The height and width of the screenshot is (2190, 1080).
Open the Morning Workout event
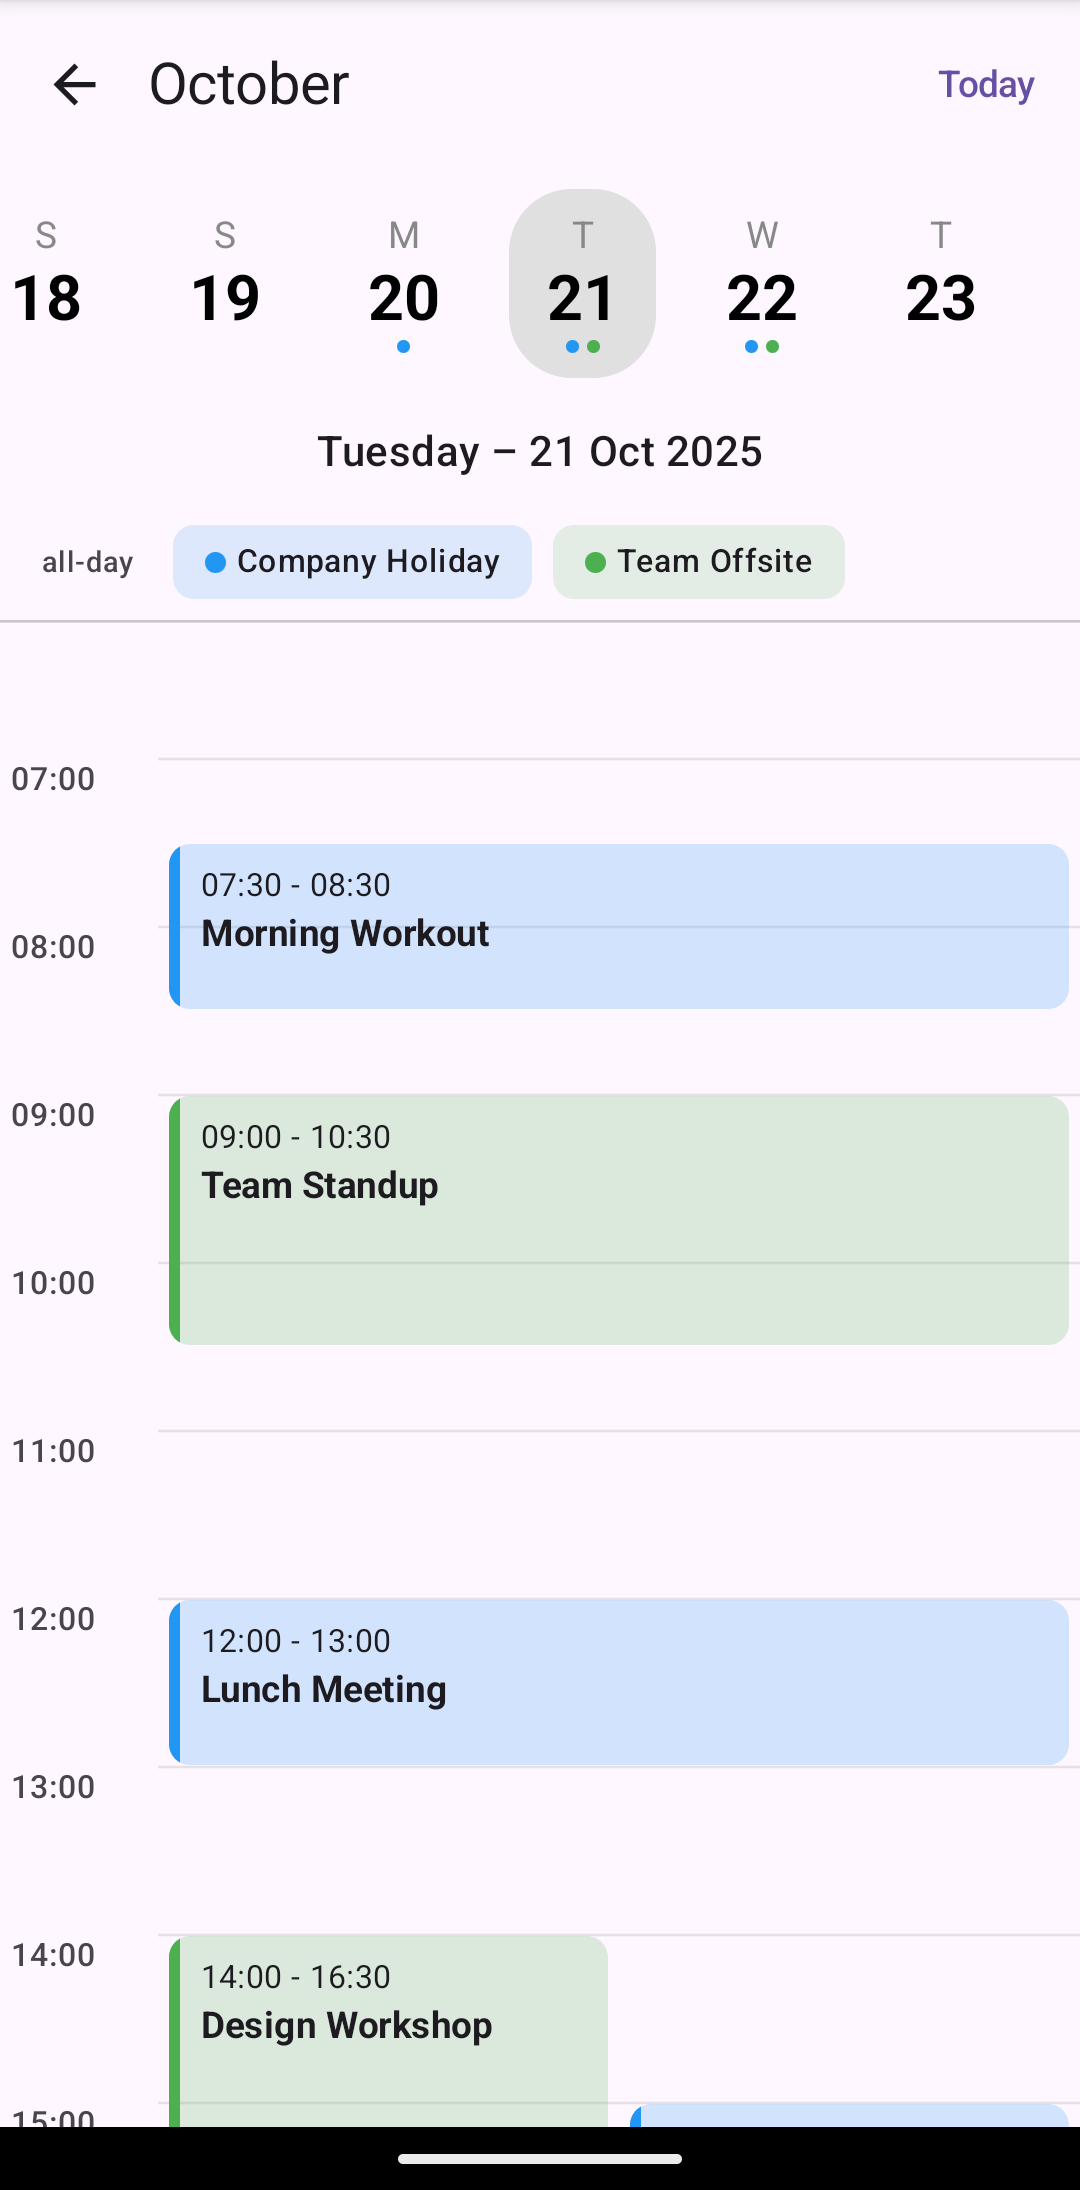coord(618,926)
